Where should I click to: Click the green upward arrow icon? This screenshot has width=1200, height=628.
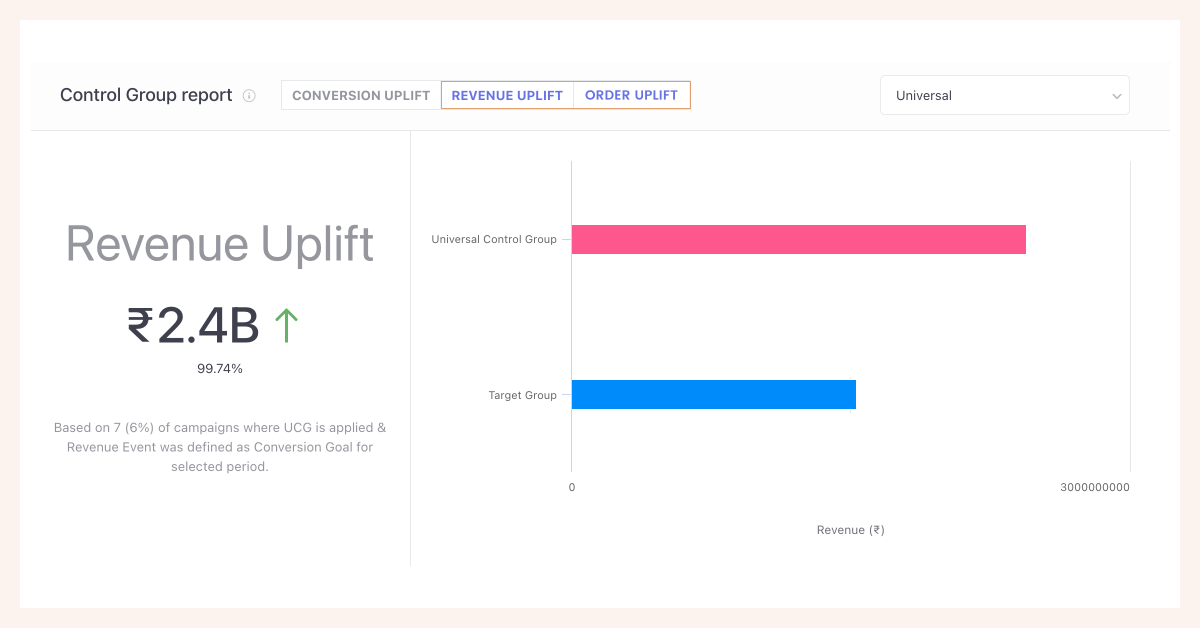[286, 326]
